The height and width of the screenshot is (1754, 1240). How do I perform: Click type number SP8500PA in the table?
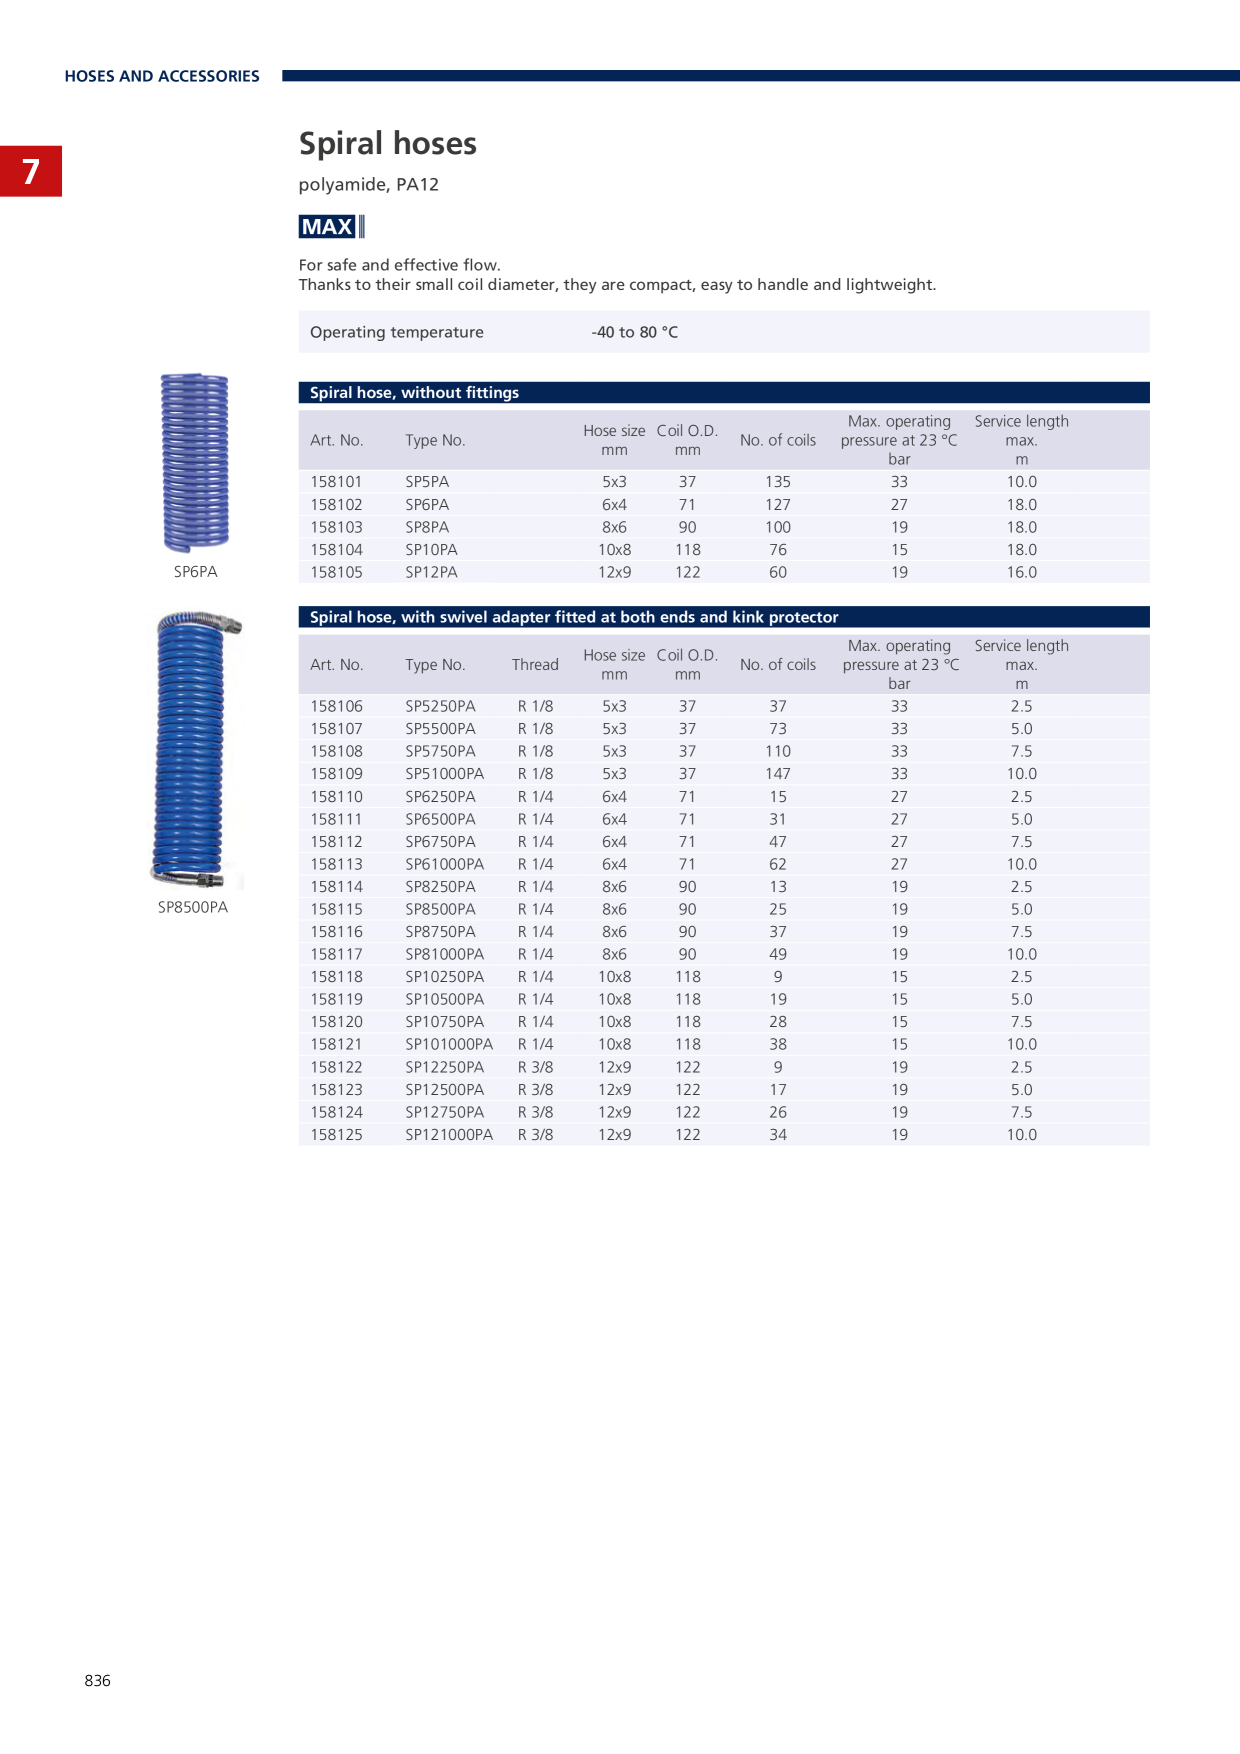coord(440,909)
